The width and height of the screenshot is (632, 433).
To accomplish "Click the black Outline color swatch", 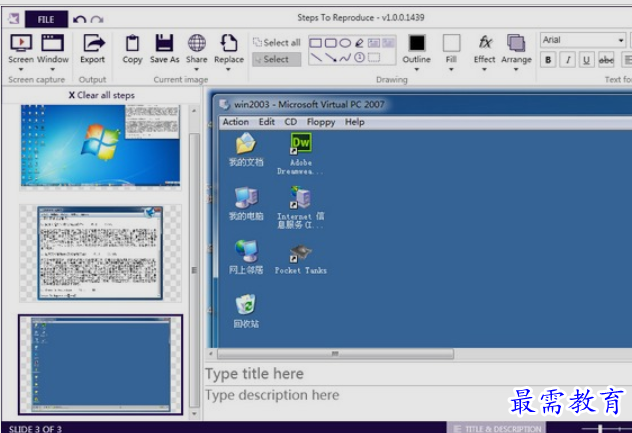I will point(417,43).
